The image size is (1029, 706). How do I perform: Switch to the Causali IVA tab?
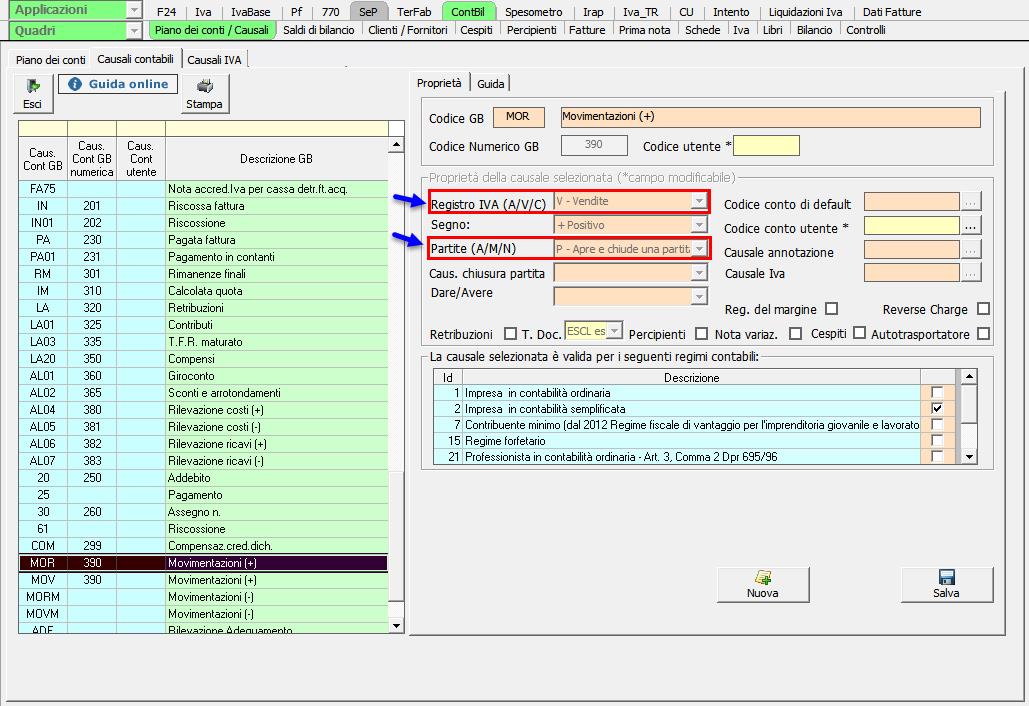pyautogui.click(x=214, y=60)
